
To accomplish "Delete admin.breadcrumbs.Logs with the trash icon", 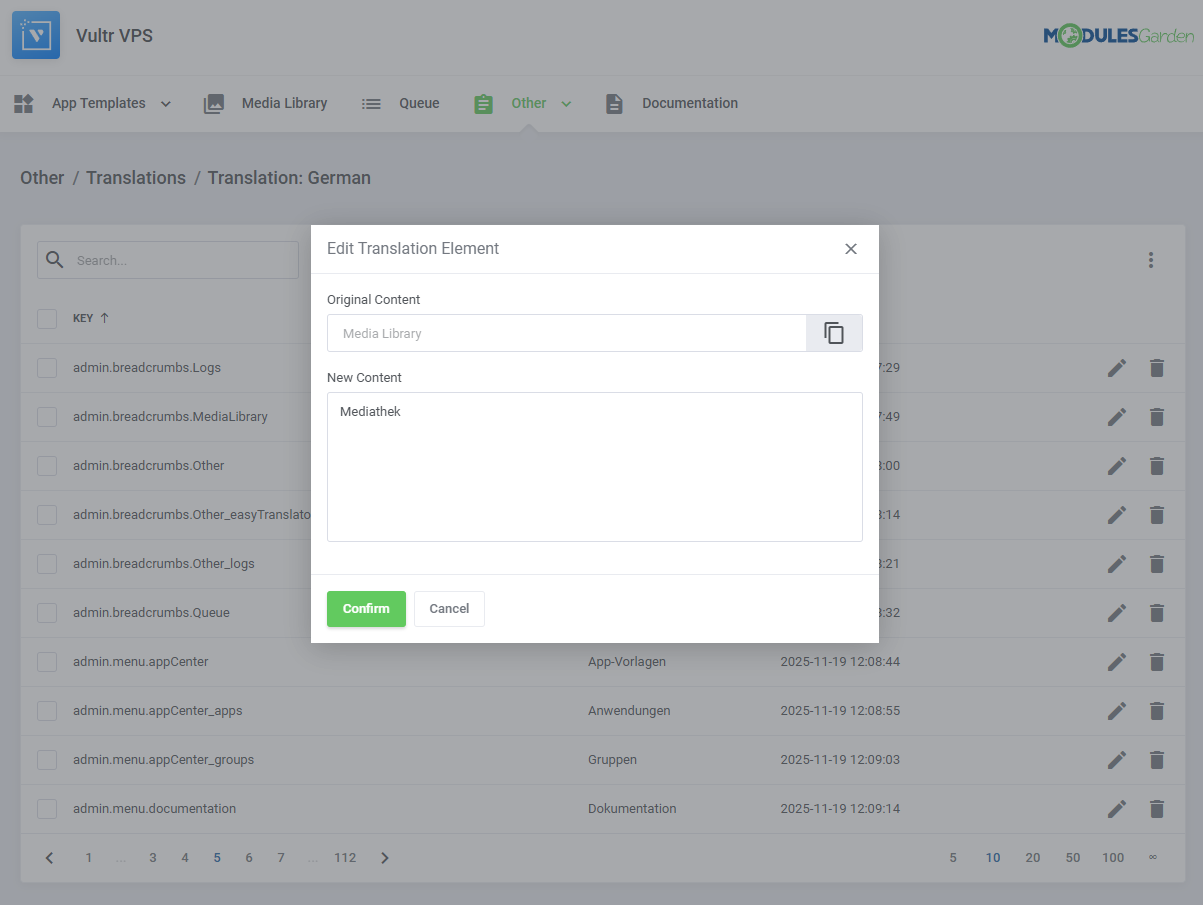I will point(1157,367).
